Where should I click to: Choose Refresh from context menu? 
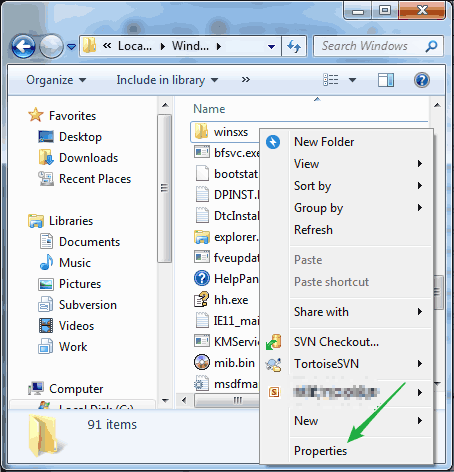pos(346,230)
